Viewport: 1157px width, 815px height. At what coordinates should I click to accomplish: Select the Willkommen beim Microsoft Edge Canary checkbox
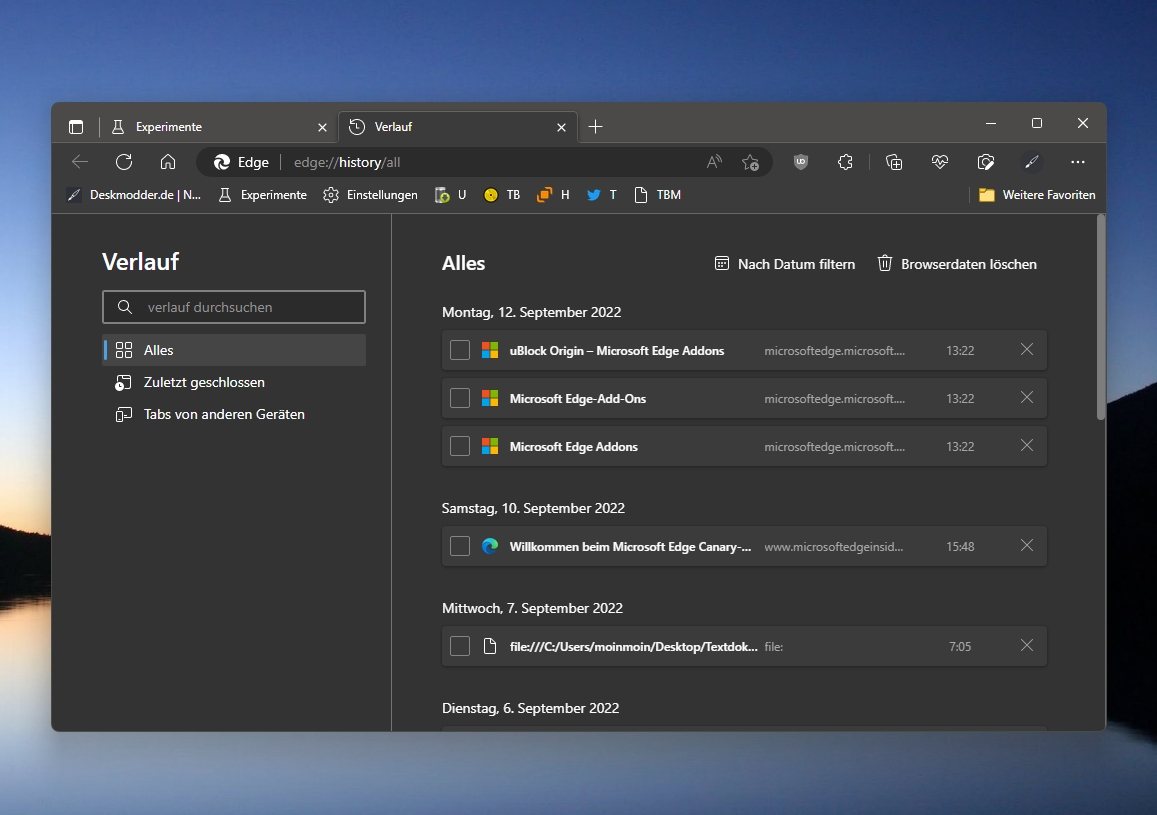tap(460, 547)
